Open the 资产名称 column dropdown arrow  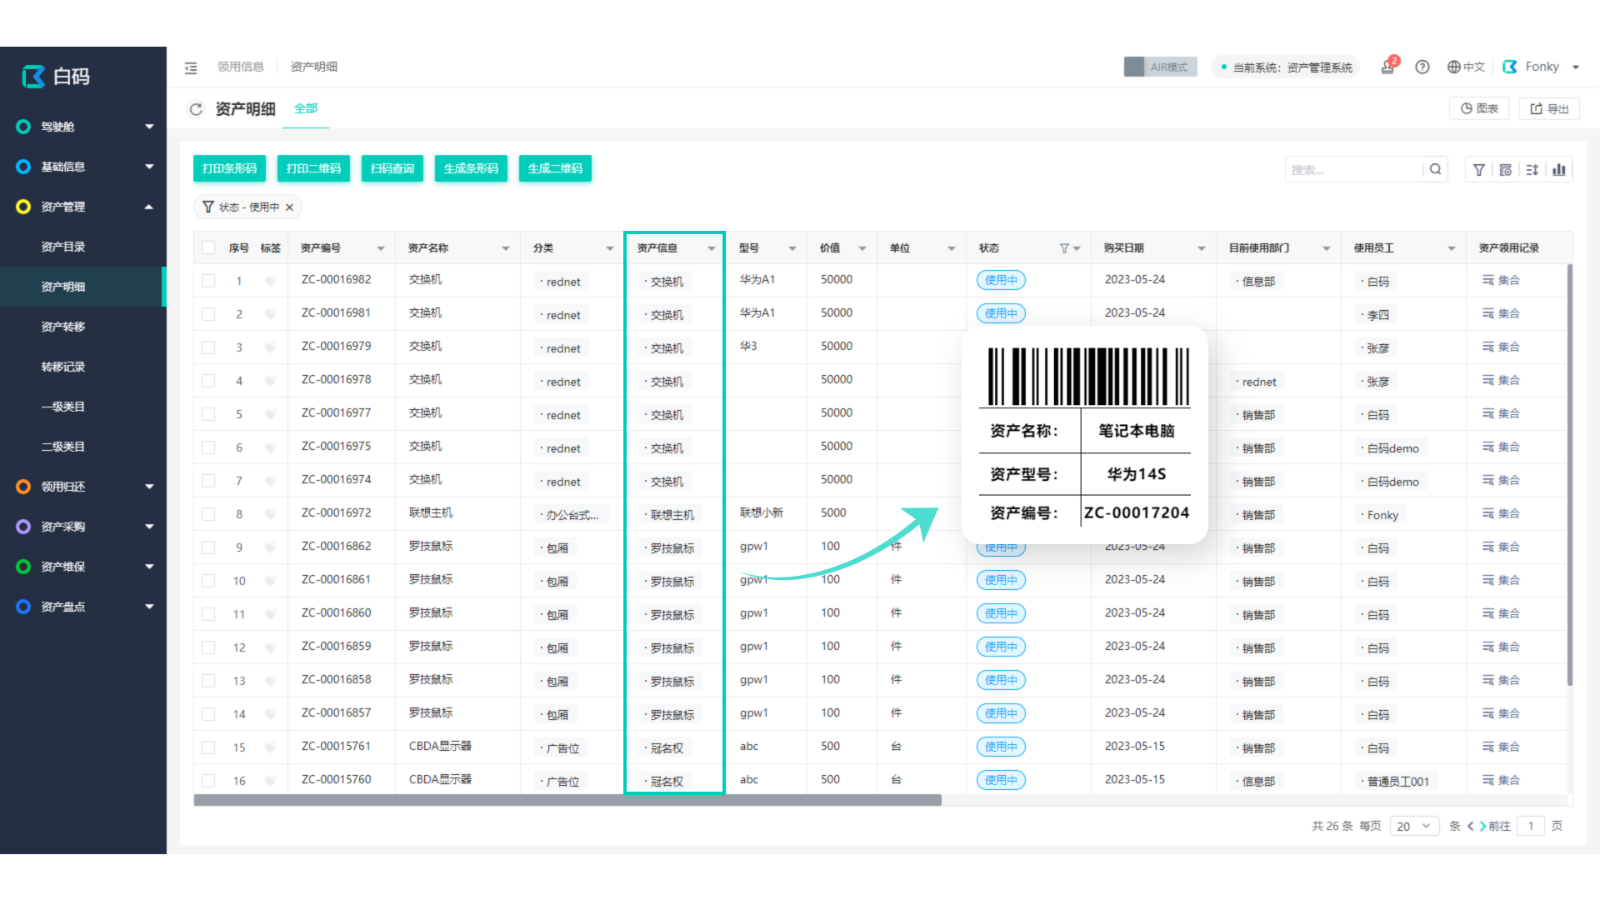tap(506, 248)
